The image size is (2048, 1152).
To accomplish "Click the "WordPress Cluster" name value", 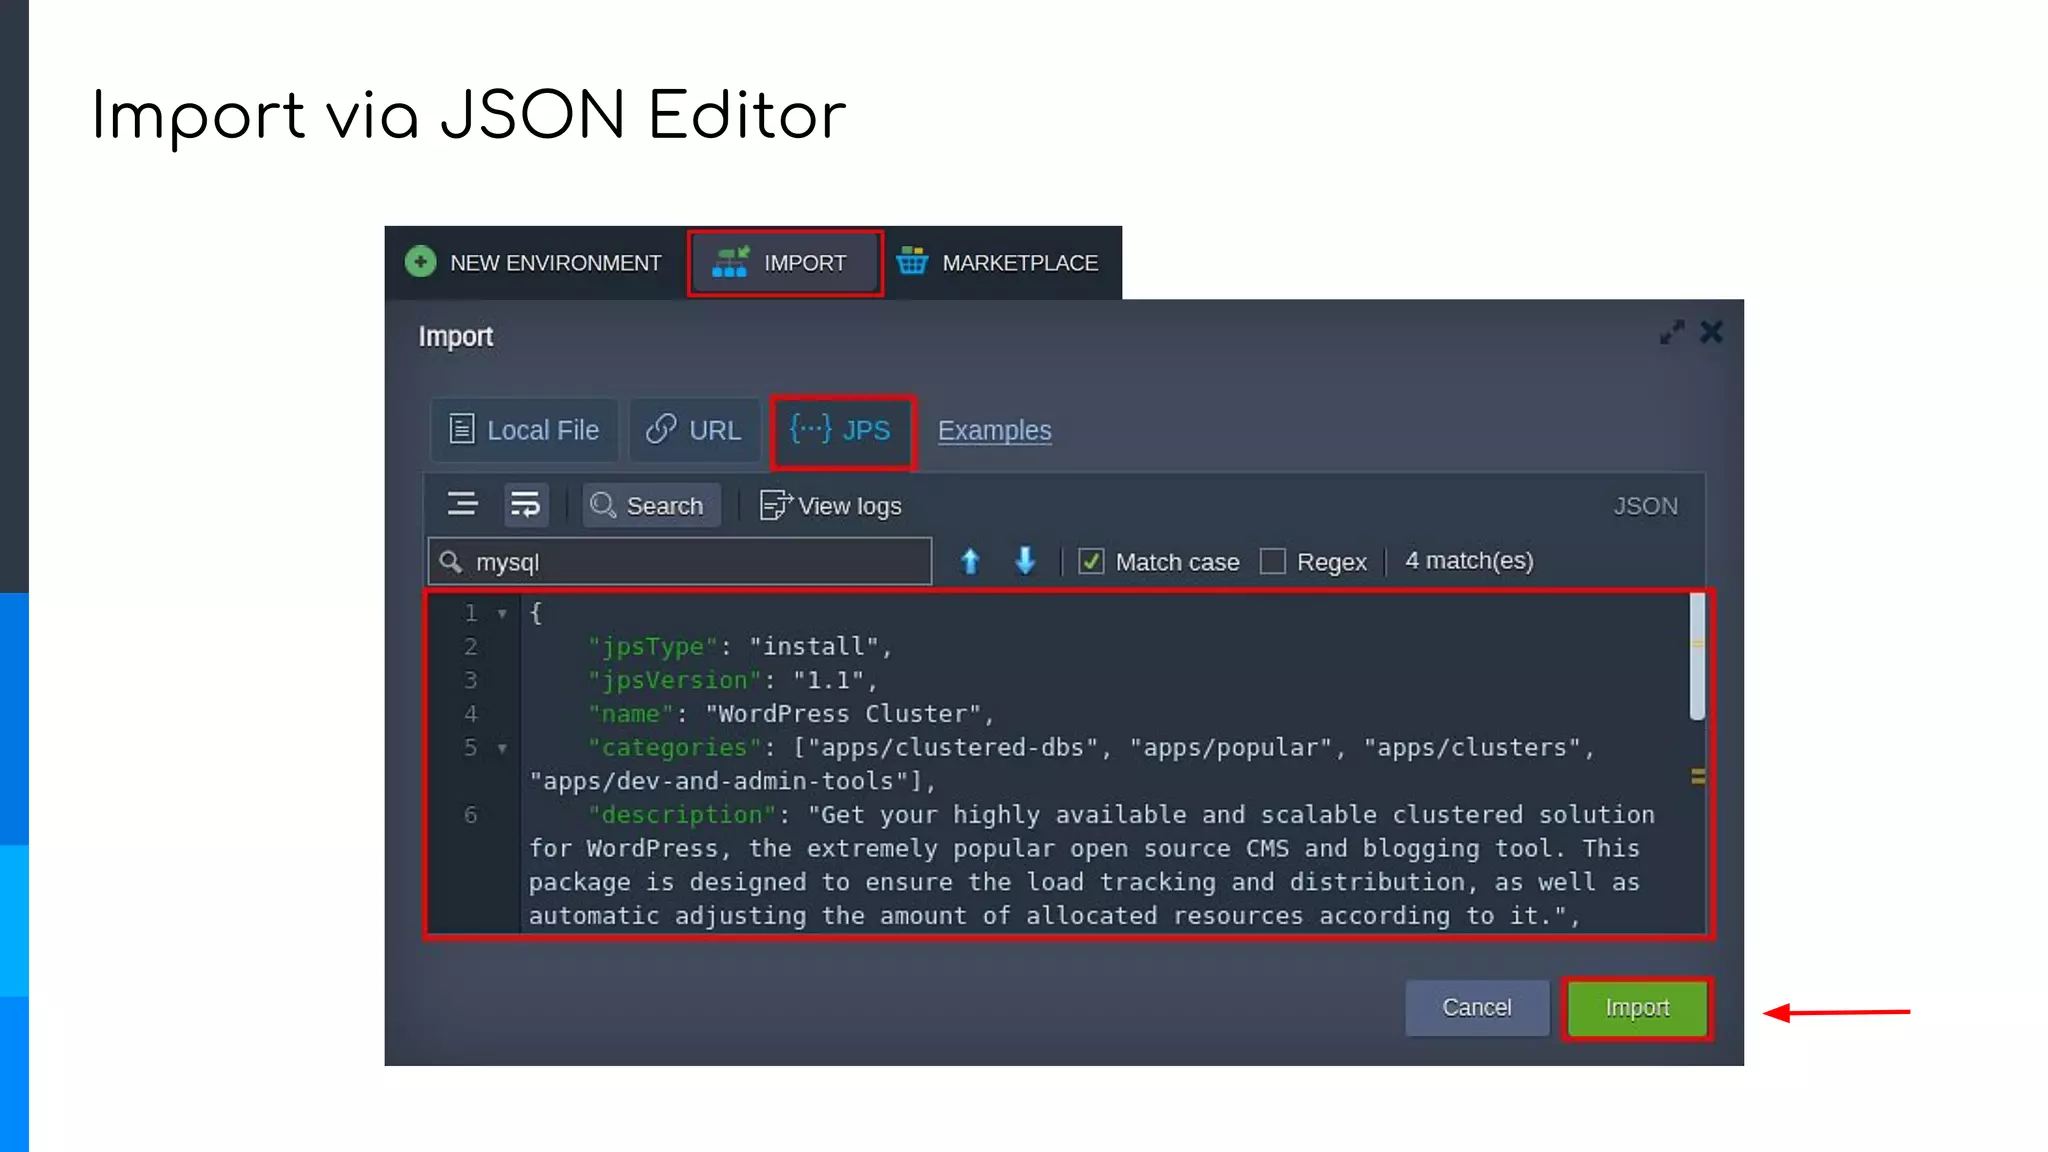I will pyautogui.click(x=843, y=714).
